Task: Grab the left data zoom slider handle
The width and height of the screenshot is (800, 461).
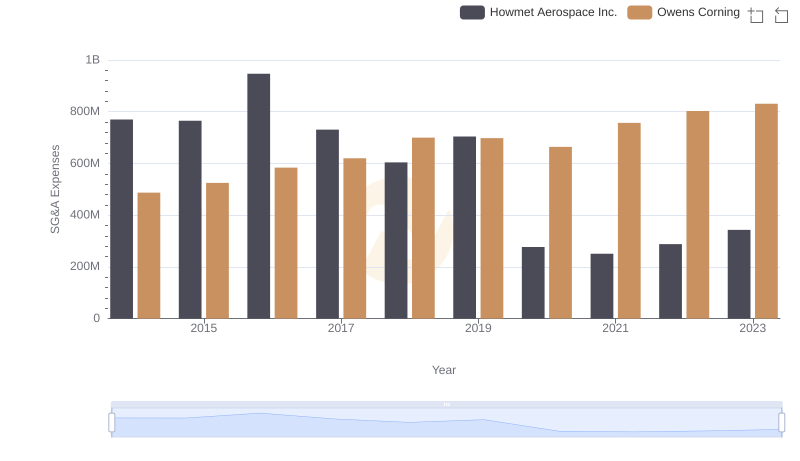Action: click(112, 423)
